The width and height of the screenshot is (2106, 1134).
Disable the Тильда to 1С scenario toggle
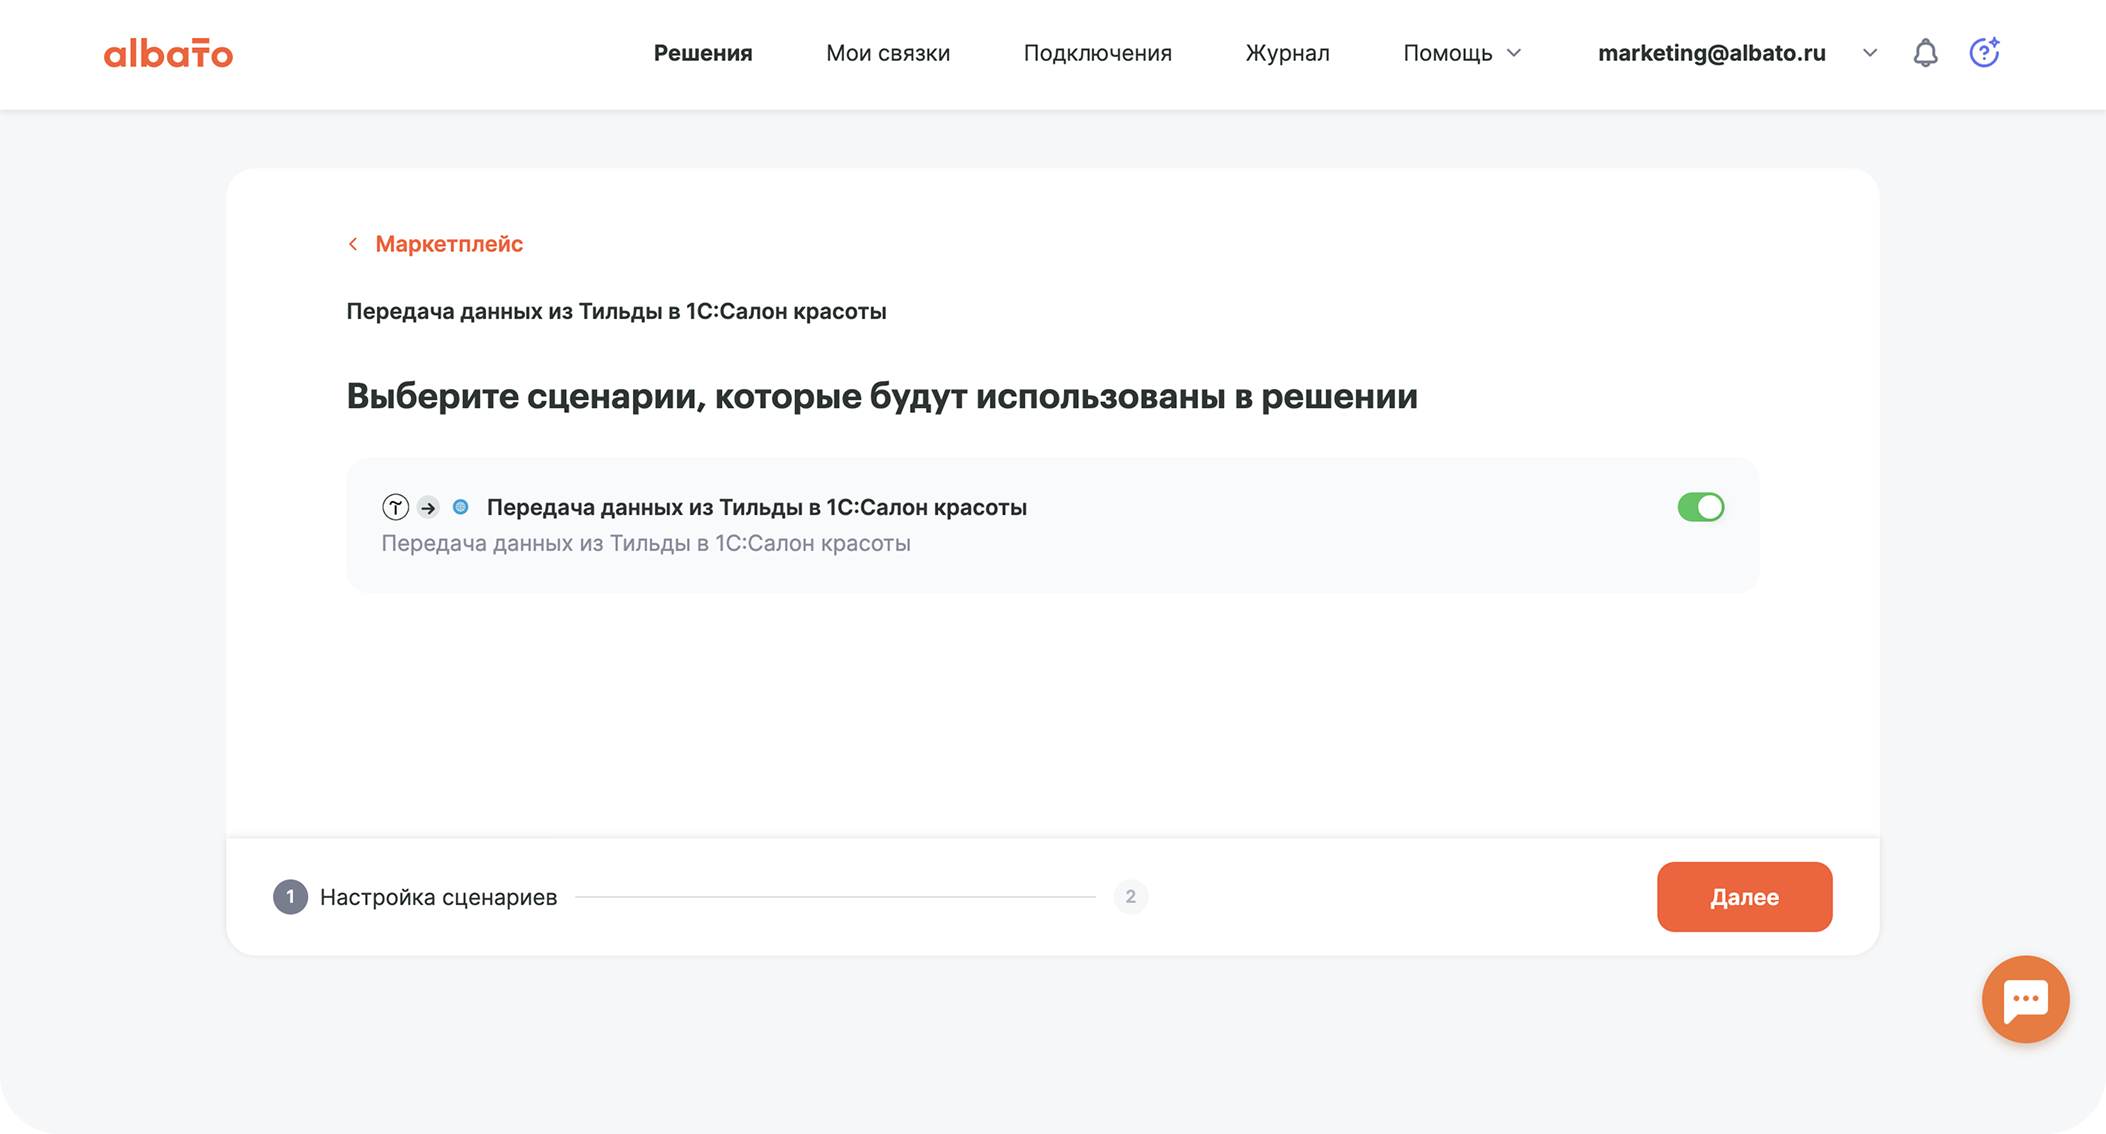pos(1700,507)
